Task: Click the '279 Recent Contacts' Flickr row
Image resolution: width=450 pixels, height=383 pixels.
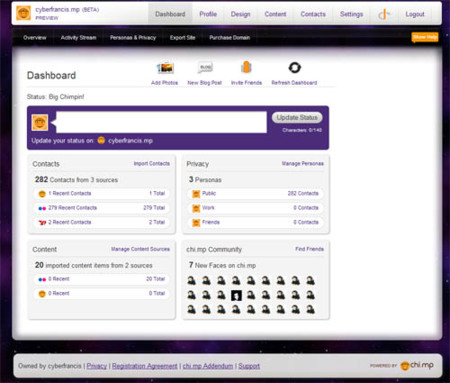Action: (102, 208)
